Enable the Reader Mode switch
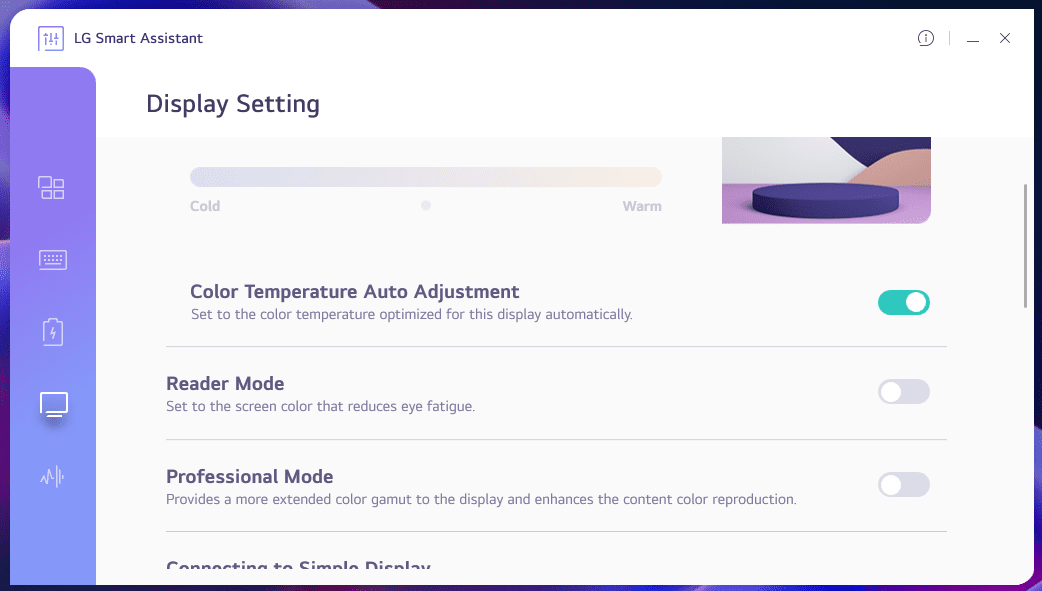 coord(903,392)
